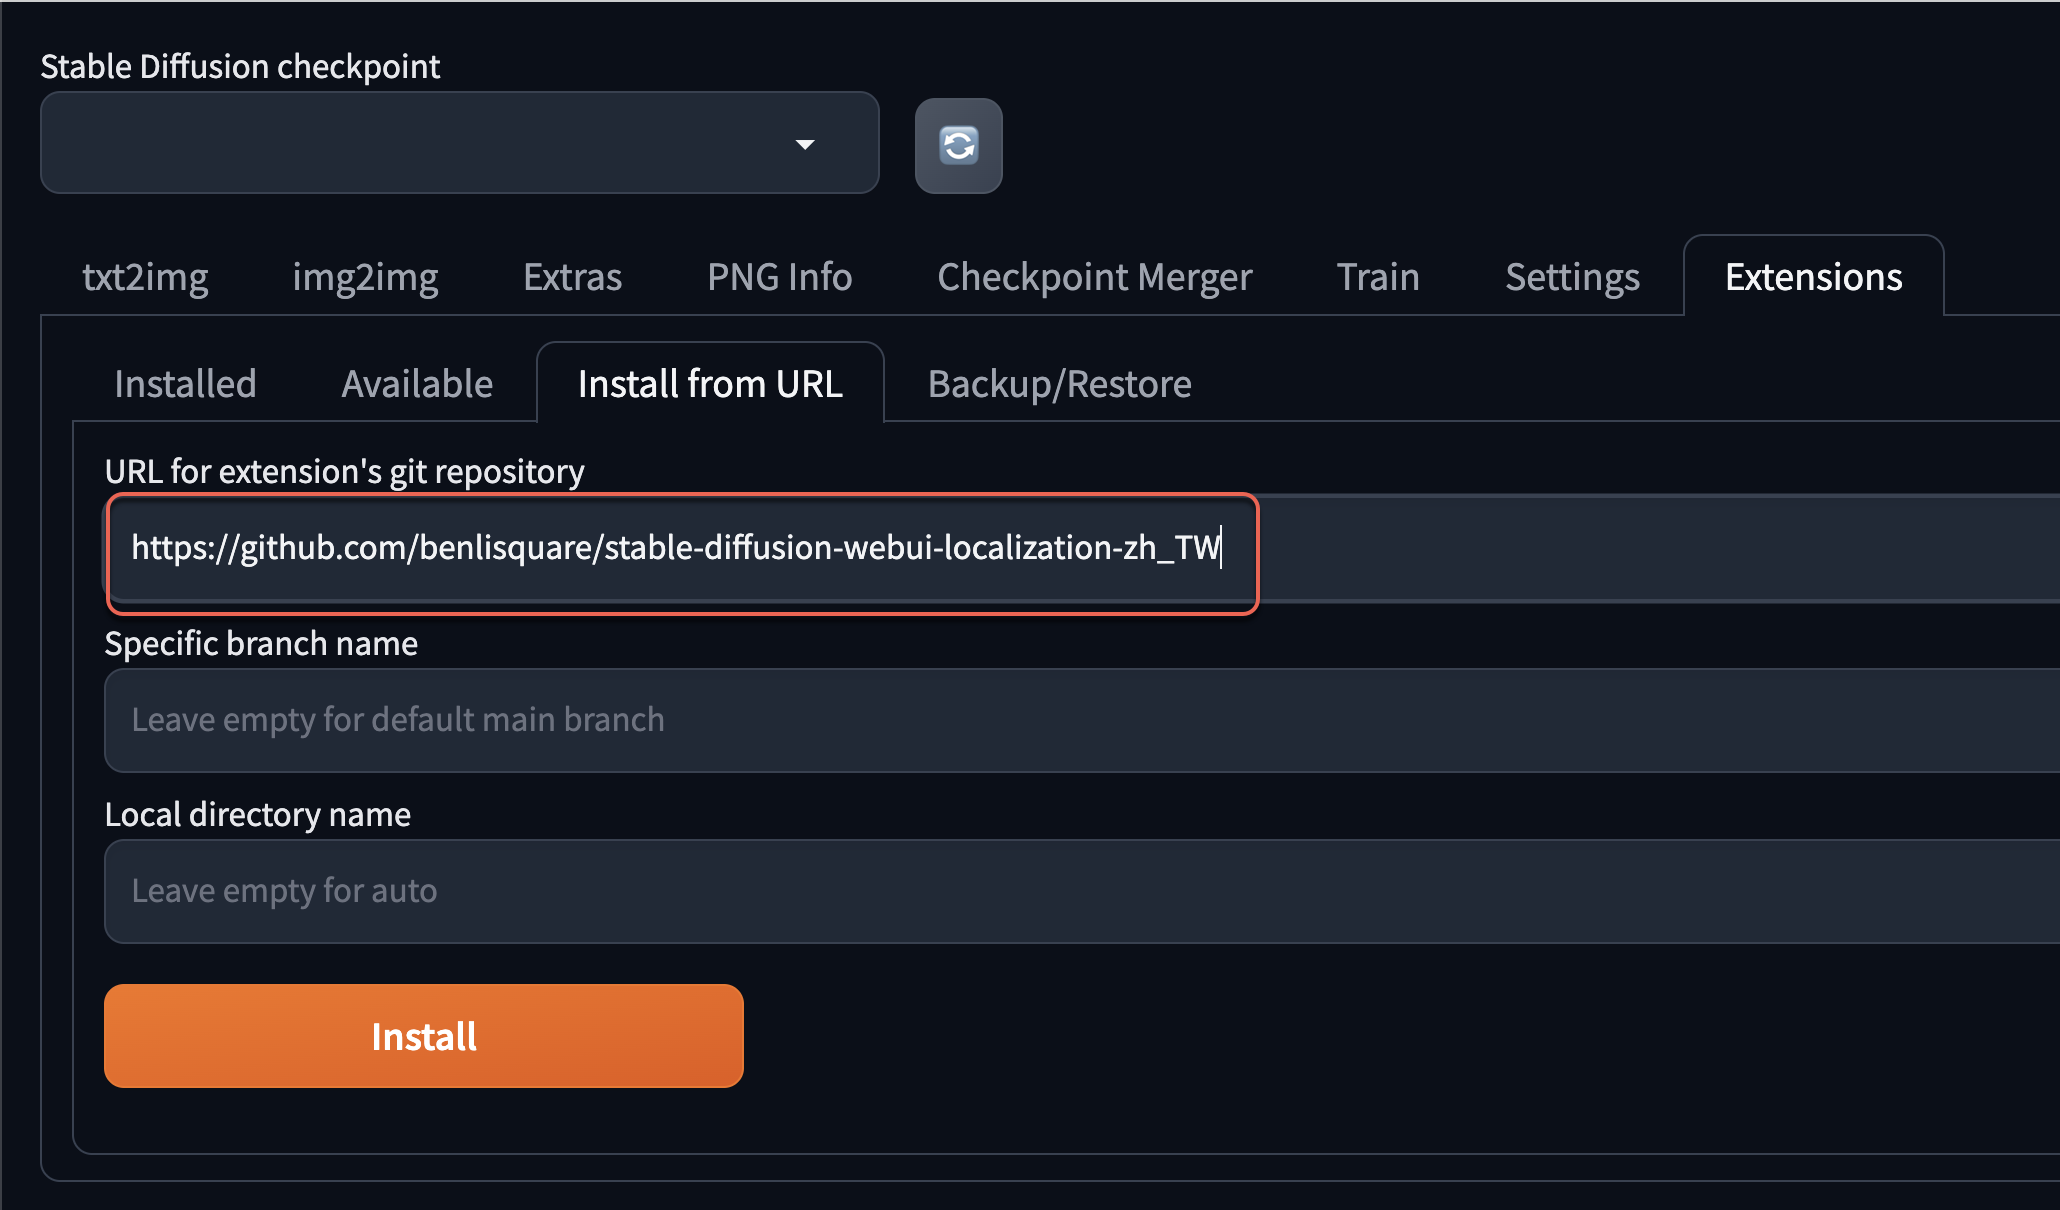This screenshot has height=1210, width=2060.
Task: Click the refresh checkpoint list icon
Action: pyautogui.click(x=958, y=146)
